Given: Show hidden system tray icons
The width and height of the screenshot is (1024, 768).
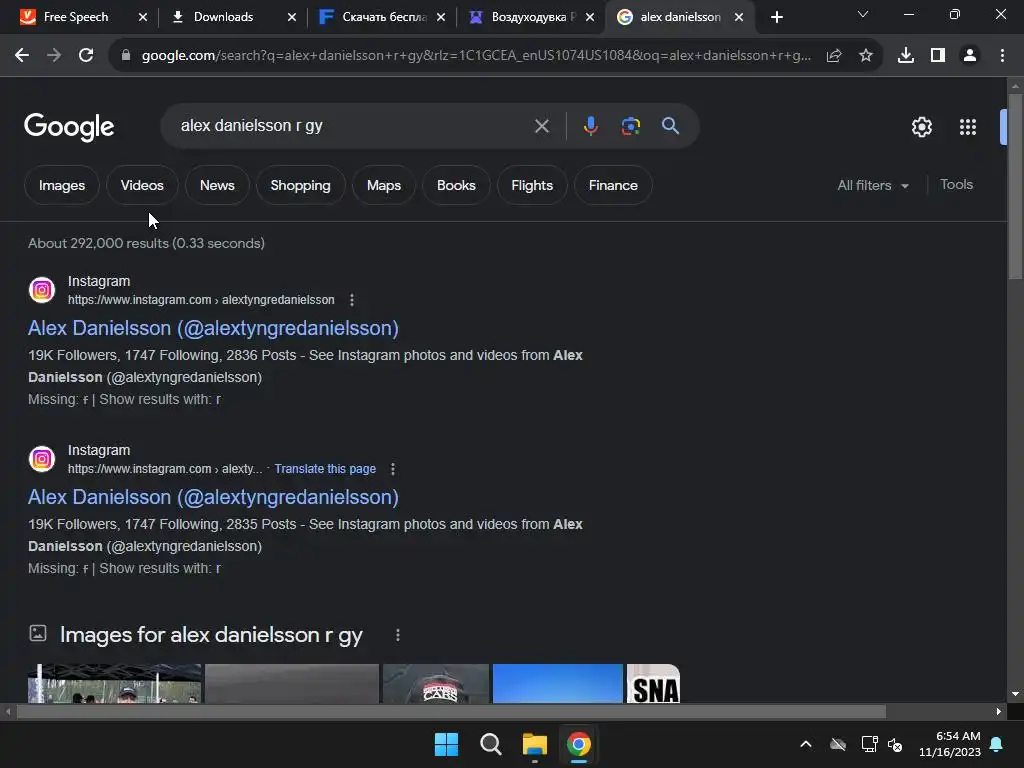Looking at the screenshot, I should coord(806,744).
